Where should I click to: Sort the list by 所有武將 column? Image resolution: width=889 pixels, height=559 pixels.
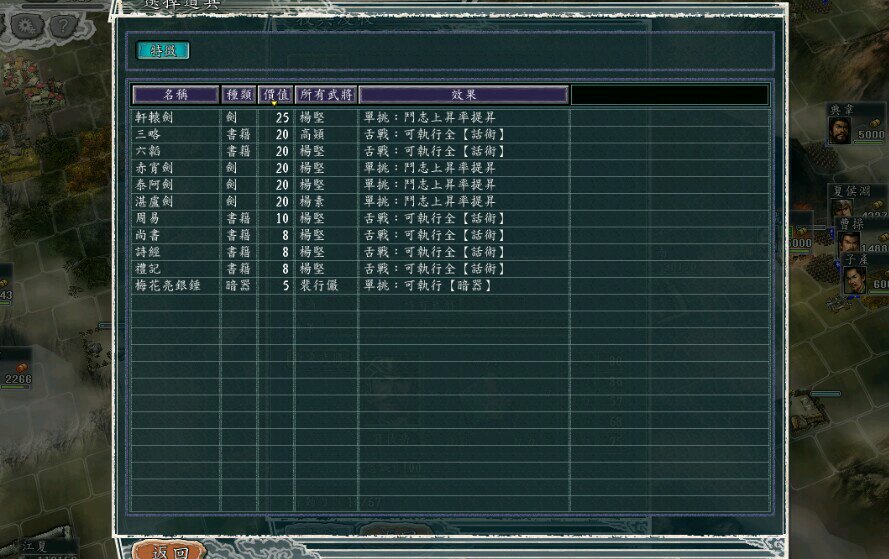[x=326, y=95]
